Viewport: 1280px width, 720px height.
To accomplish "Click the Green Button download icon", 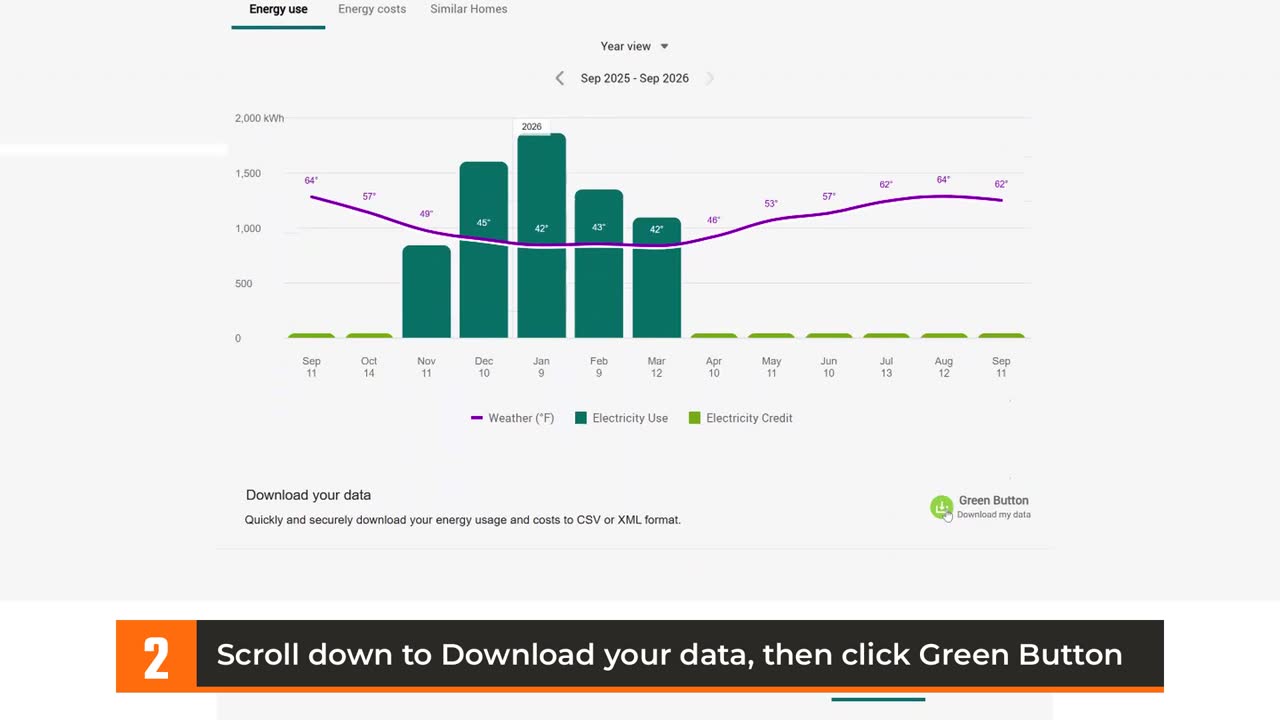I will tap(941, 507).
